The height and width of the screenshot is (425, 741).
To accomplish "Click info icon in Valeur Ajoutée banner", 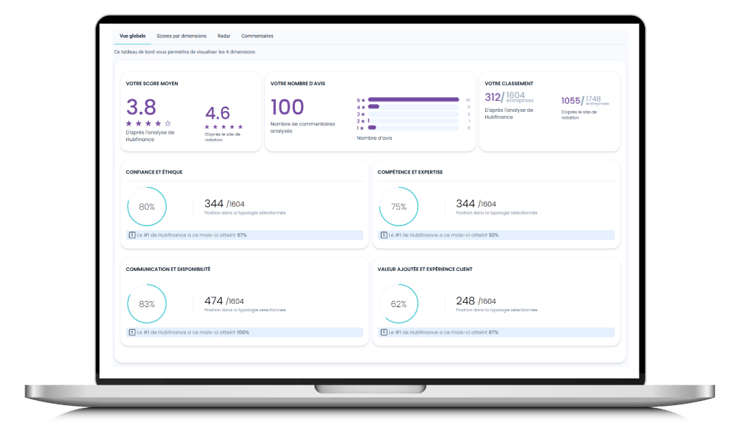I will tap(384, 332).
